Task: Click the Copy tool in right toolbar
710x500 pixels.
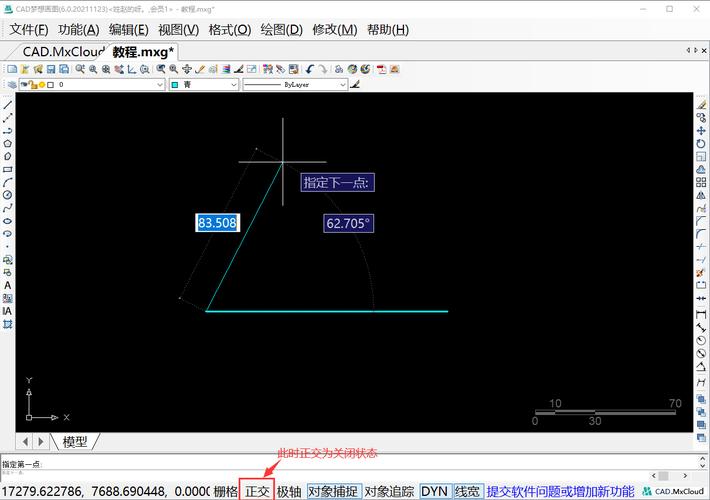Action: tap(701, 118)
